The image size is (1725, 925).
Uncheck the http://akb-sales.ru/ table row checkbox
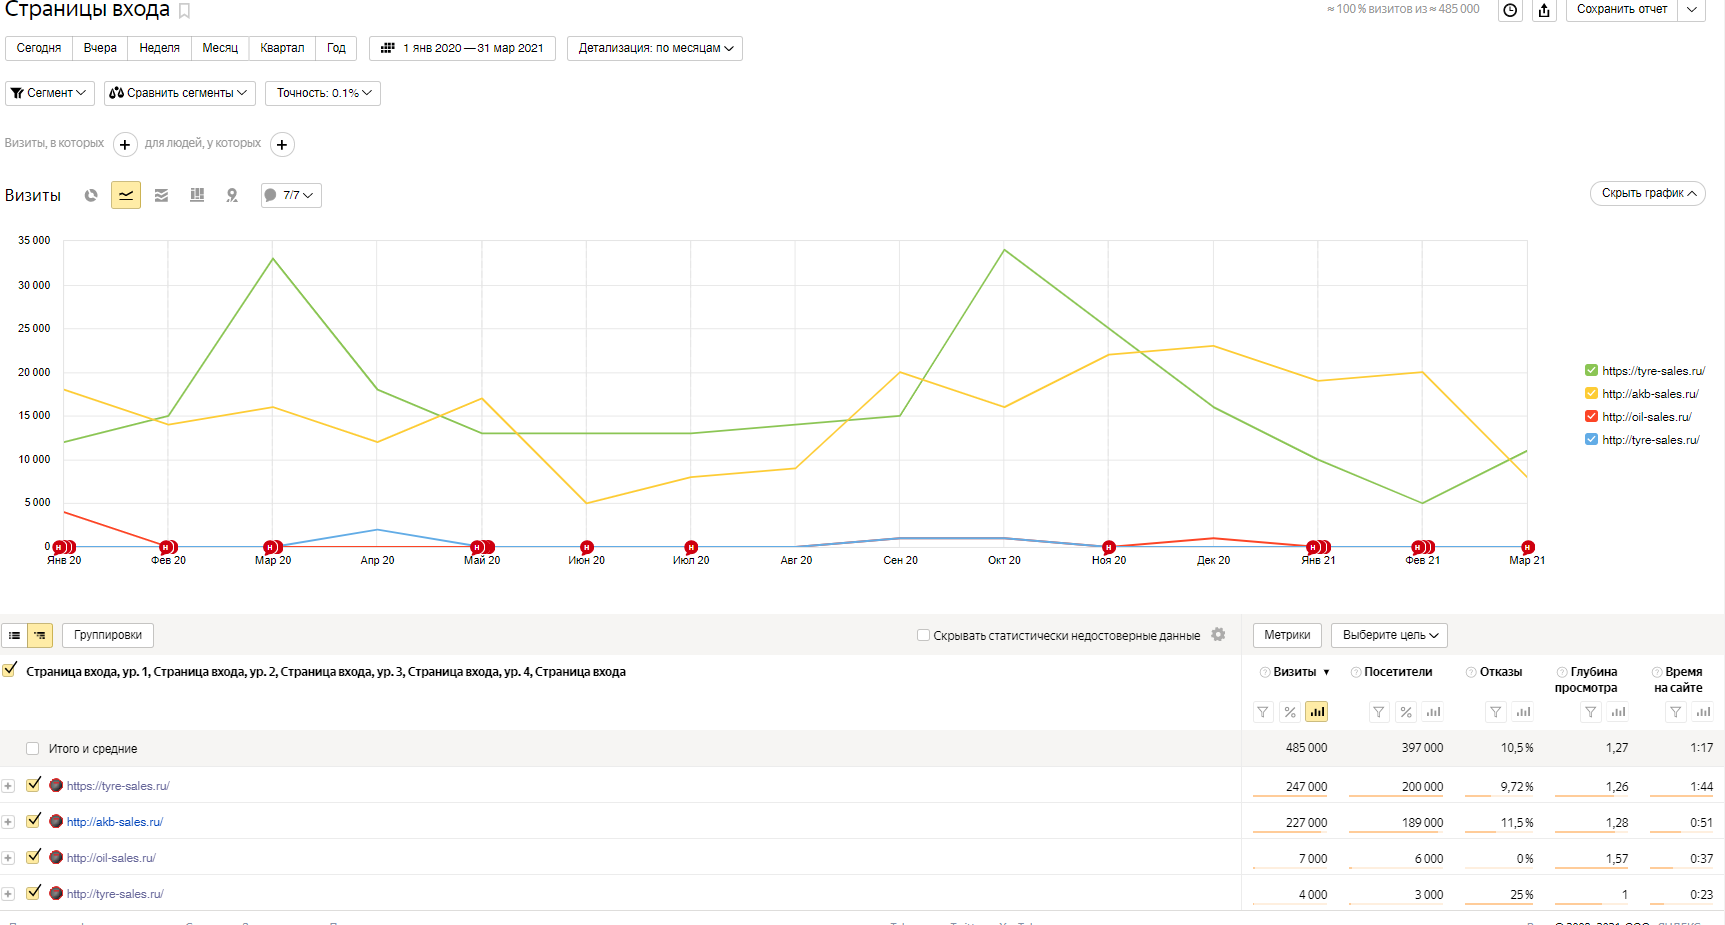point(34,821)
